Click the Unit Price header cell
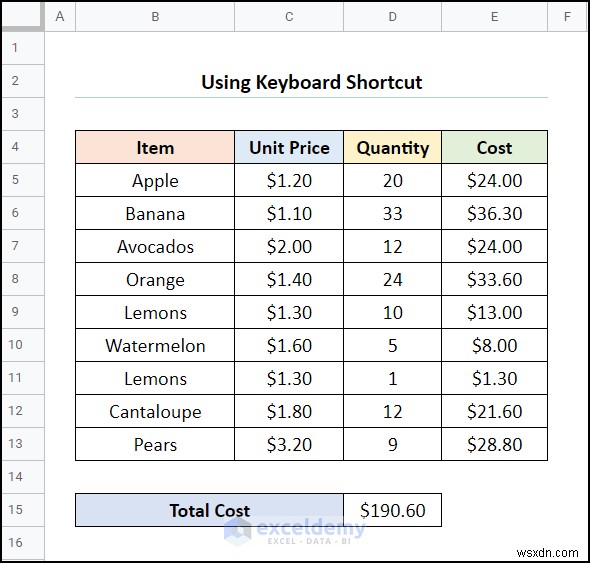Screen dimensions: 590x563 [289, 147]
